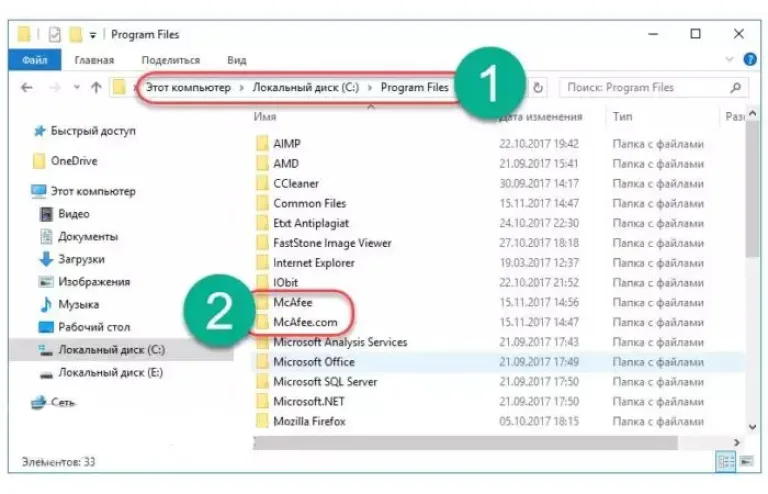Select OneDrive in navigation pane
Viewport: 768px width, 494px height.
pos(74,161)
